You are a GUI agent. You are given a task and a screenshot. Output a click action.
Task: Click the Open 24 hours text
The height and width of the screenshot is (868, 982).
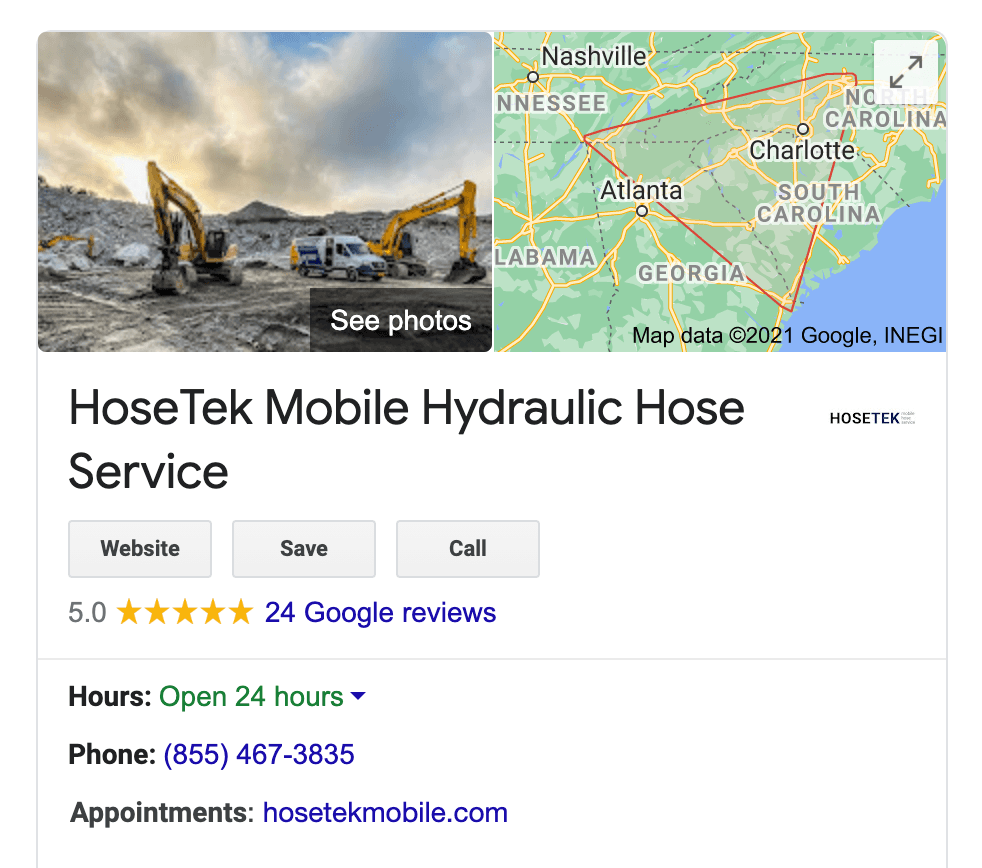click(x=251, y=696)
